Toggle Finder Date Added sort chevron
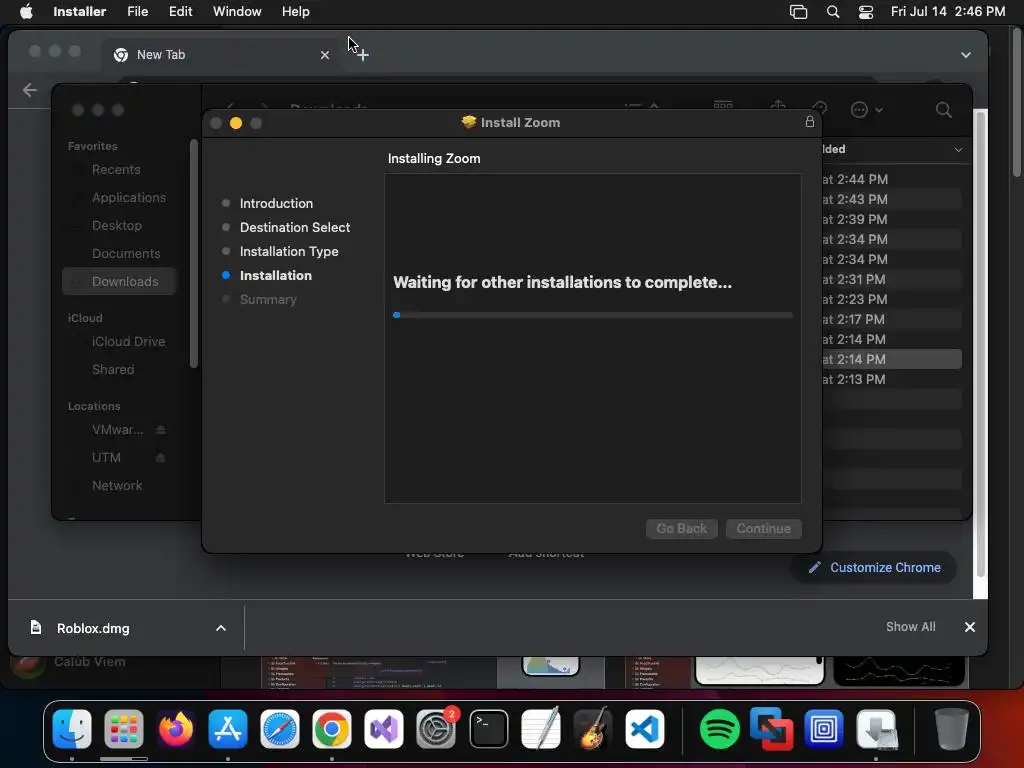The width and height of the screenshot is (1024, 768). [958, 150]
